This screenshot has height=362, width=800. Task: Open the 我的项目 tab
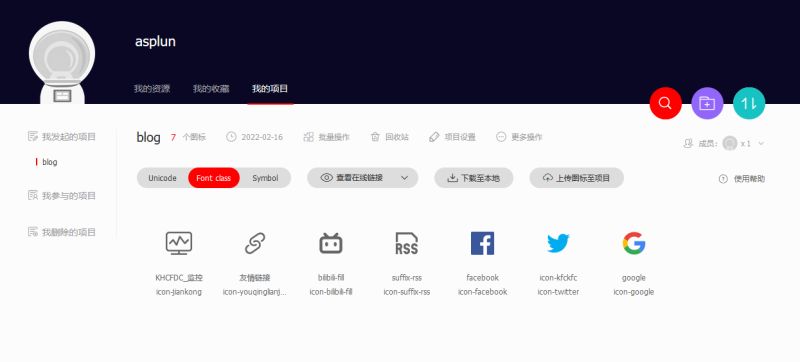[270, 89]
